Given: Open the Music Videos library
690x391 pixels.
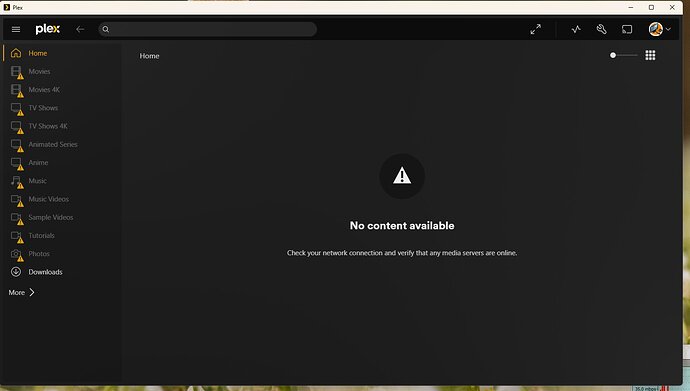Looking at the screenshot, I should pos(62,199).
